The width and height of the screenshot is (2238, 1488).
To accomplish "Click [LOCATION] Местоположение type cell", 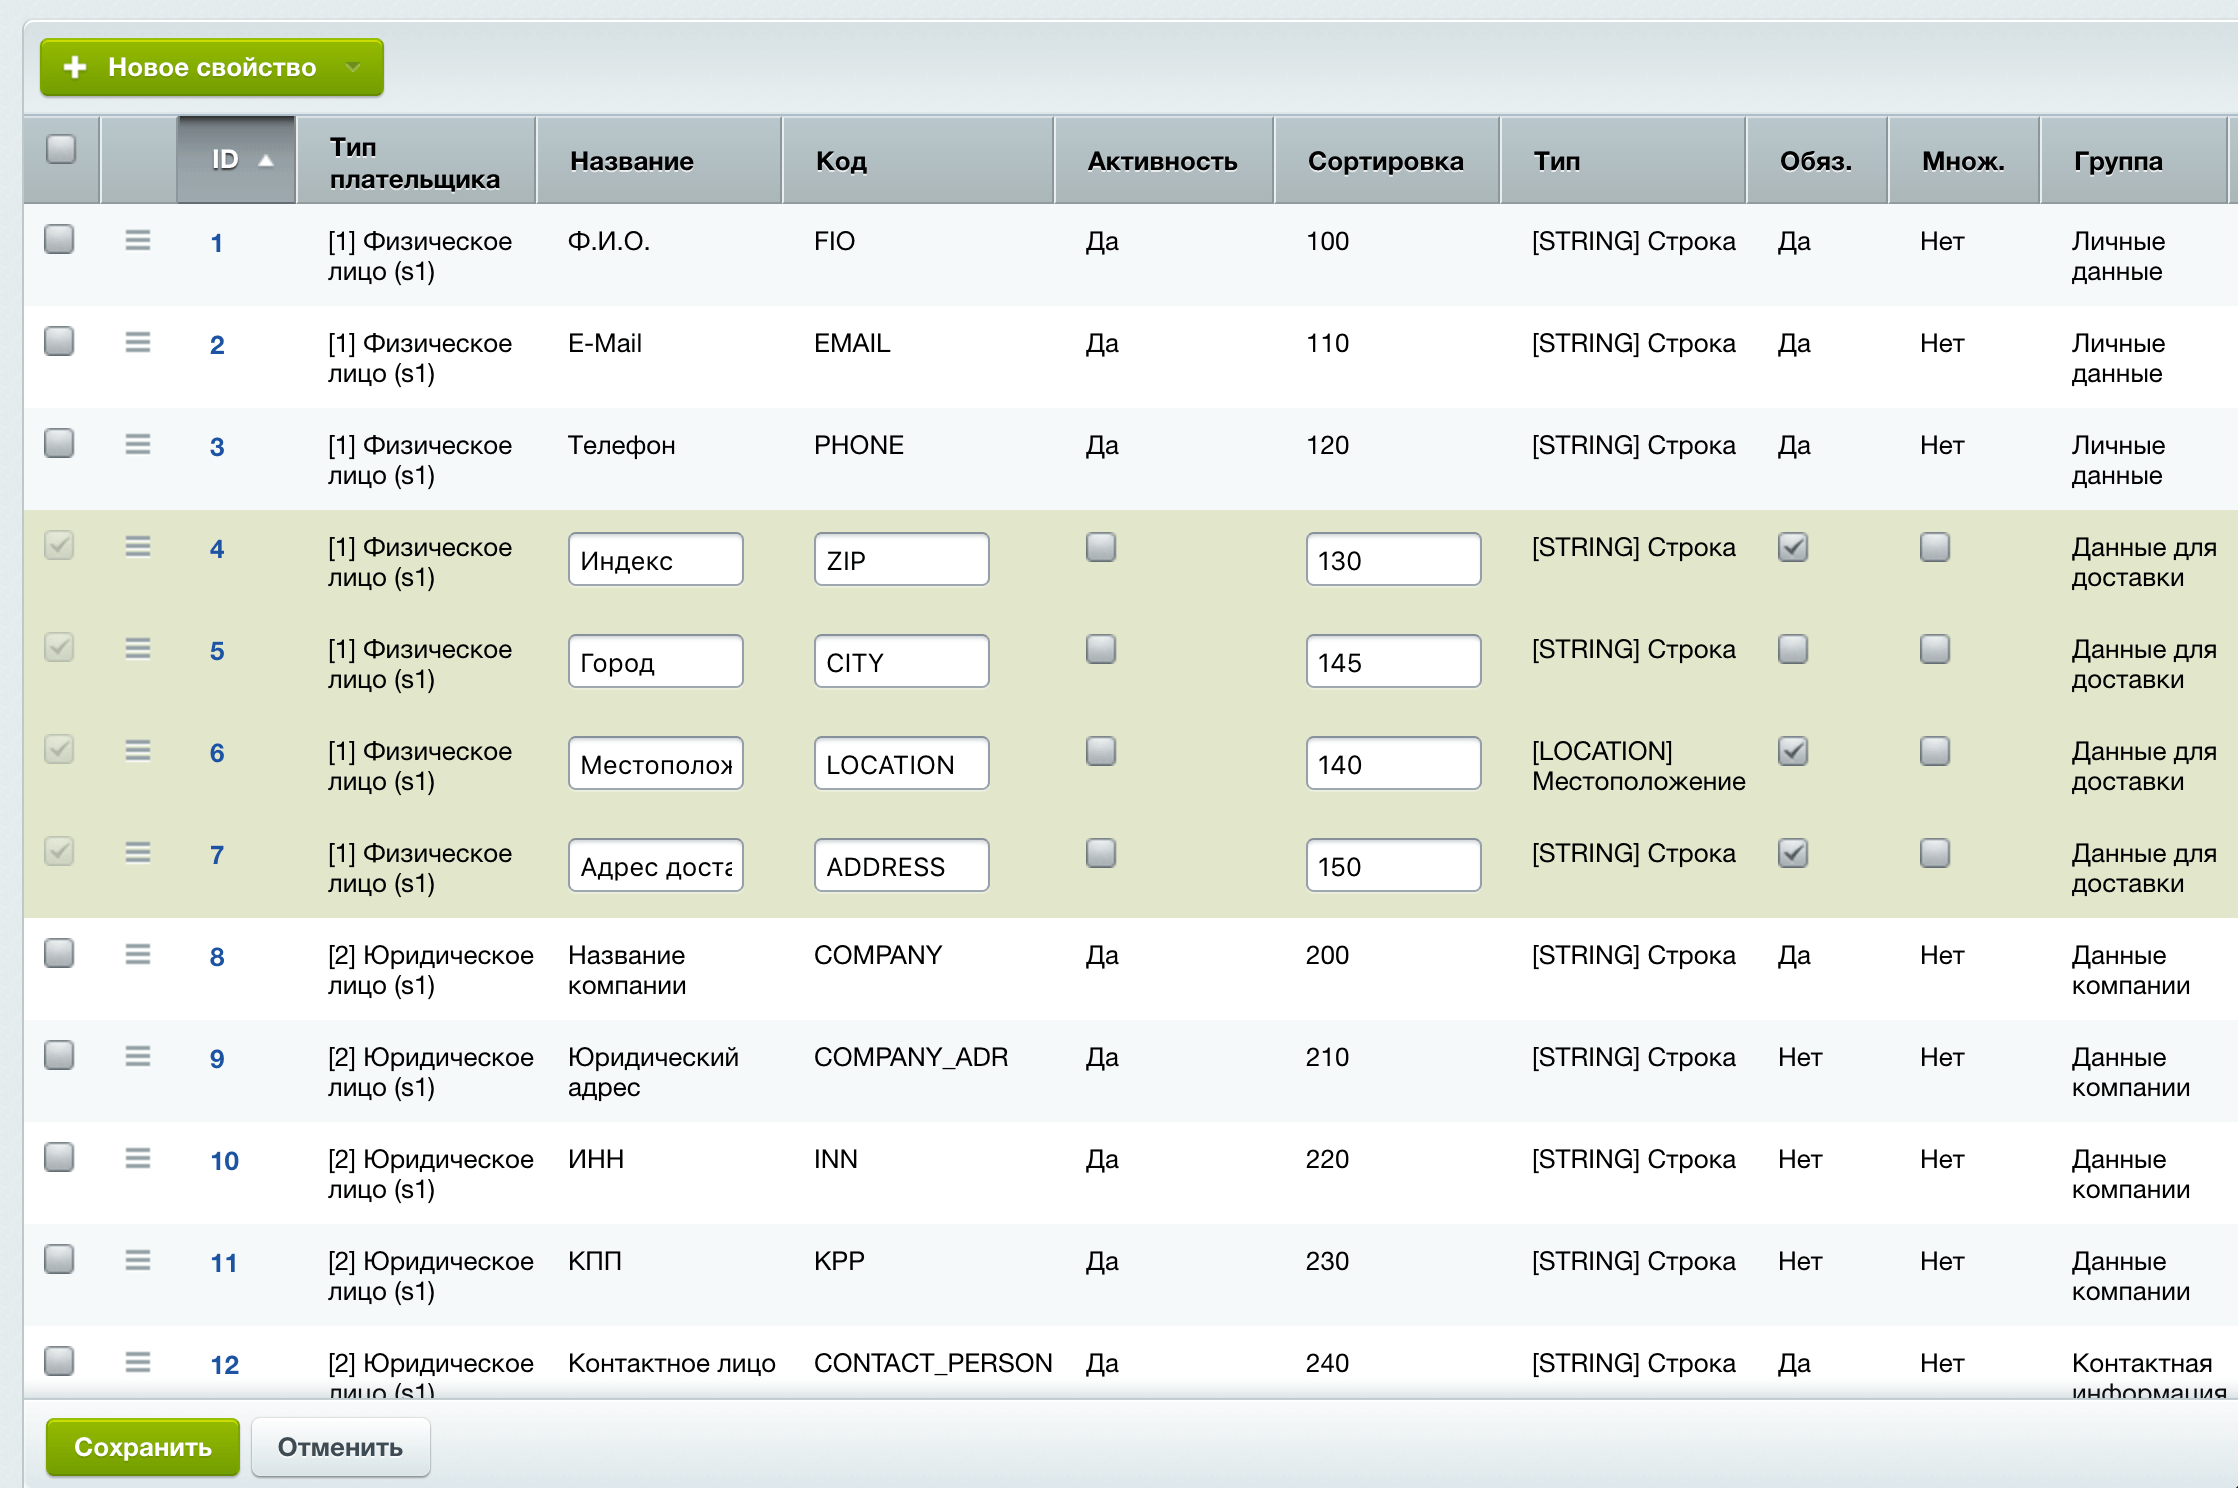I will 1638,766.
